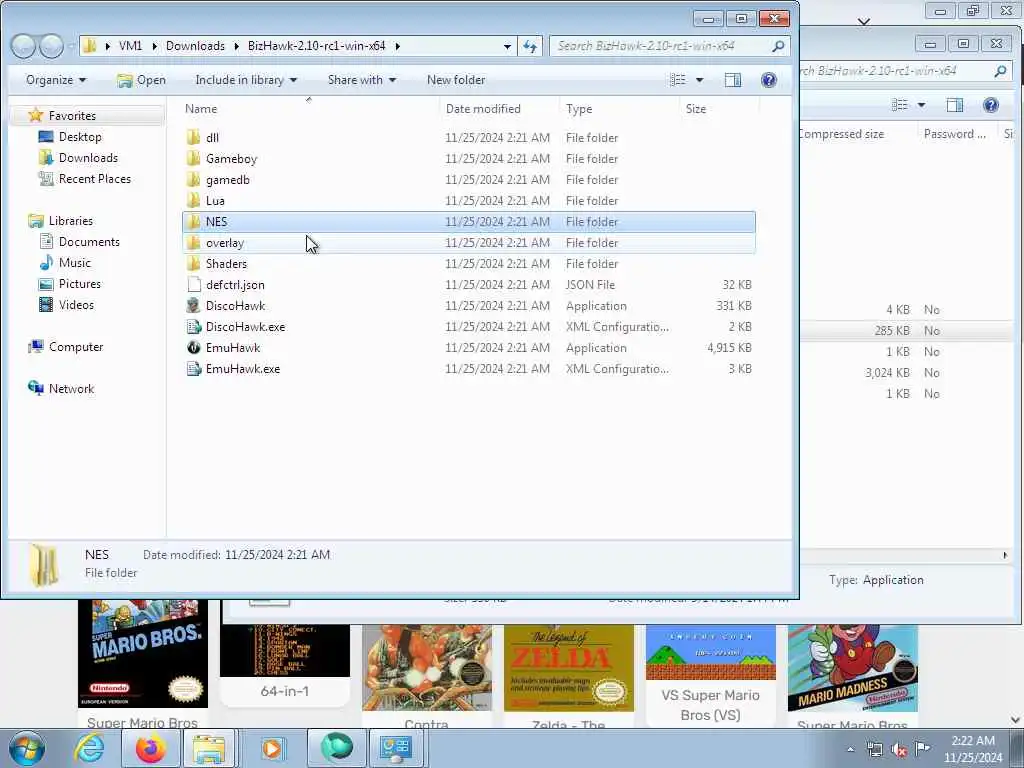The height and width of the screenshot is (768, 1024).
Task: Select the Shaders folder icon
Action: pos(193,264)
